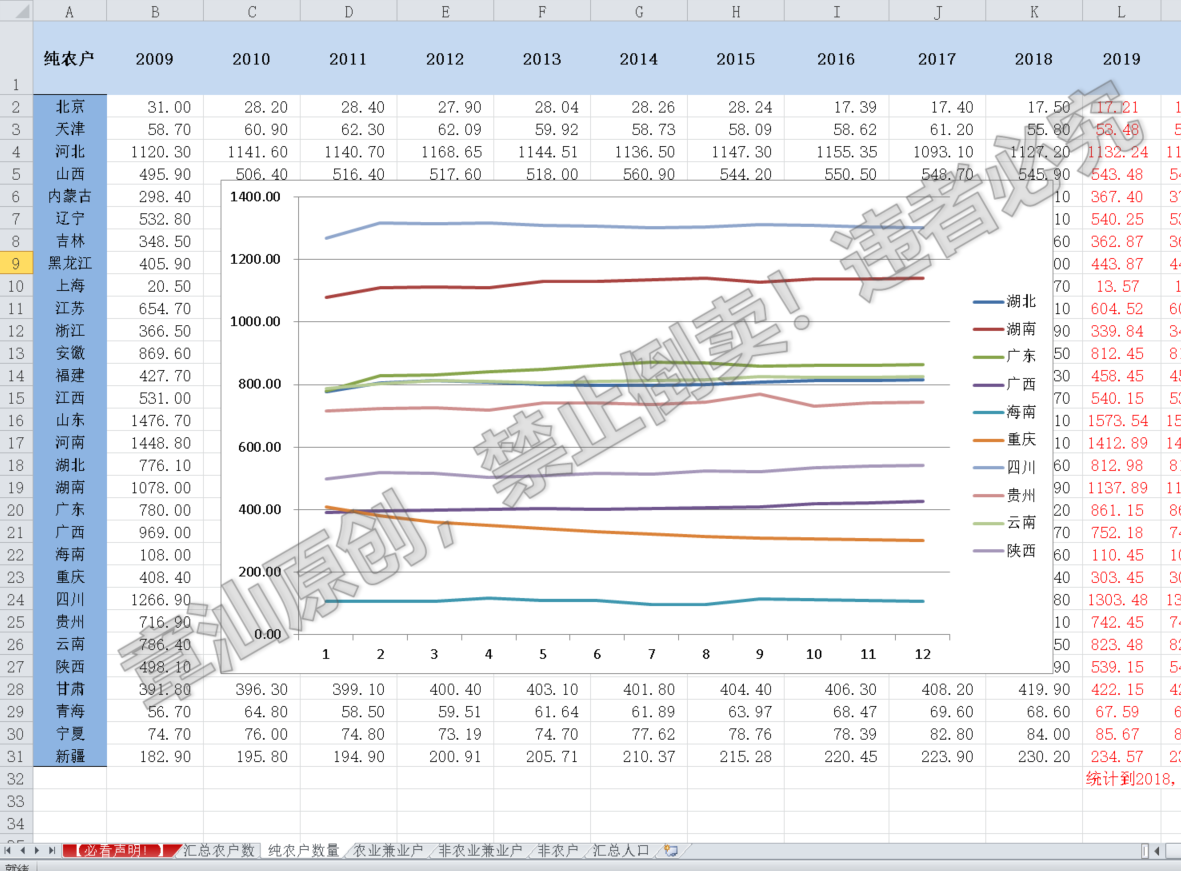
Task: Go to the first sheet using nav arrow
Action: click(x=8, y=851)
